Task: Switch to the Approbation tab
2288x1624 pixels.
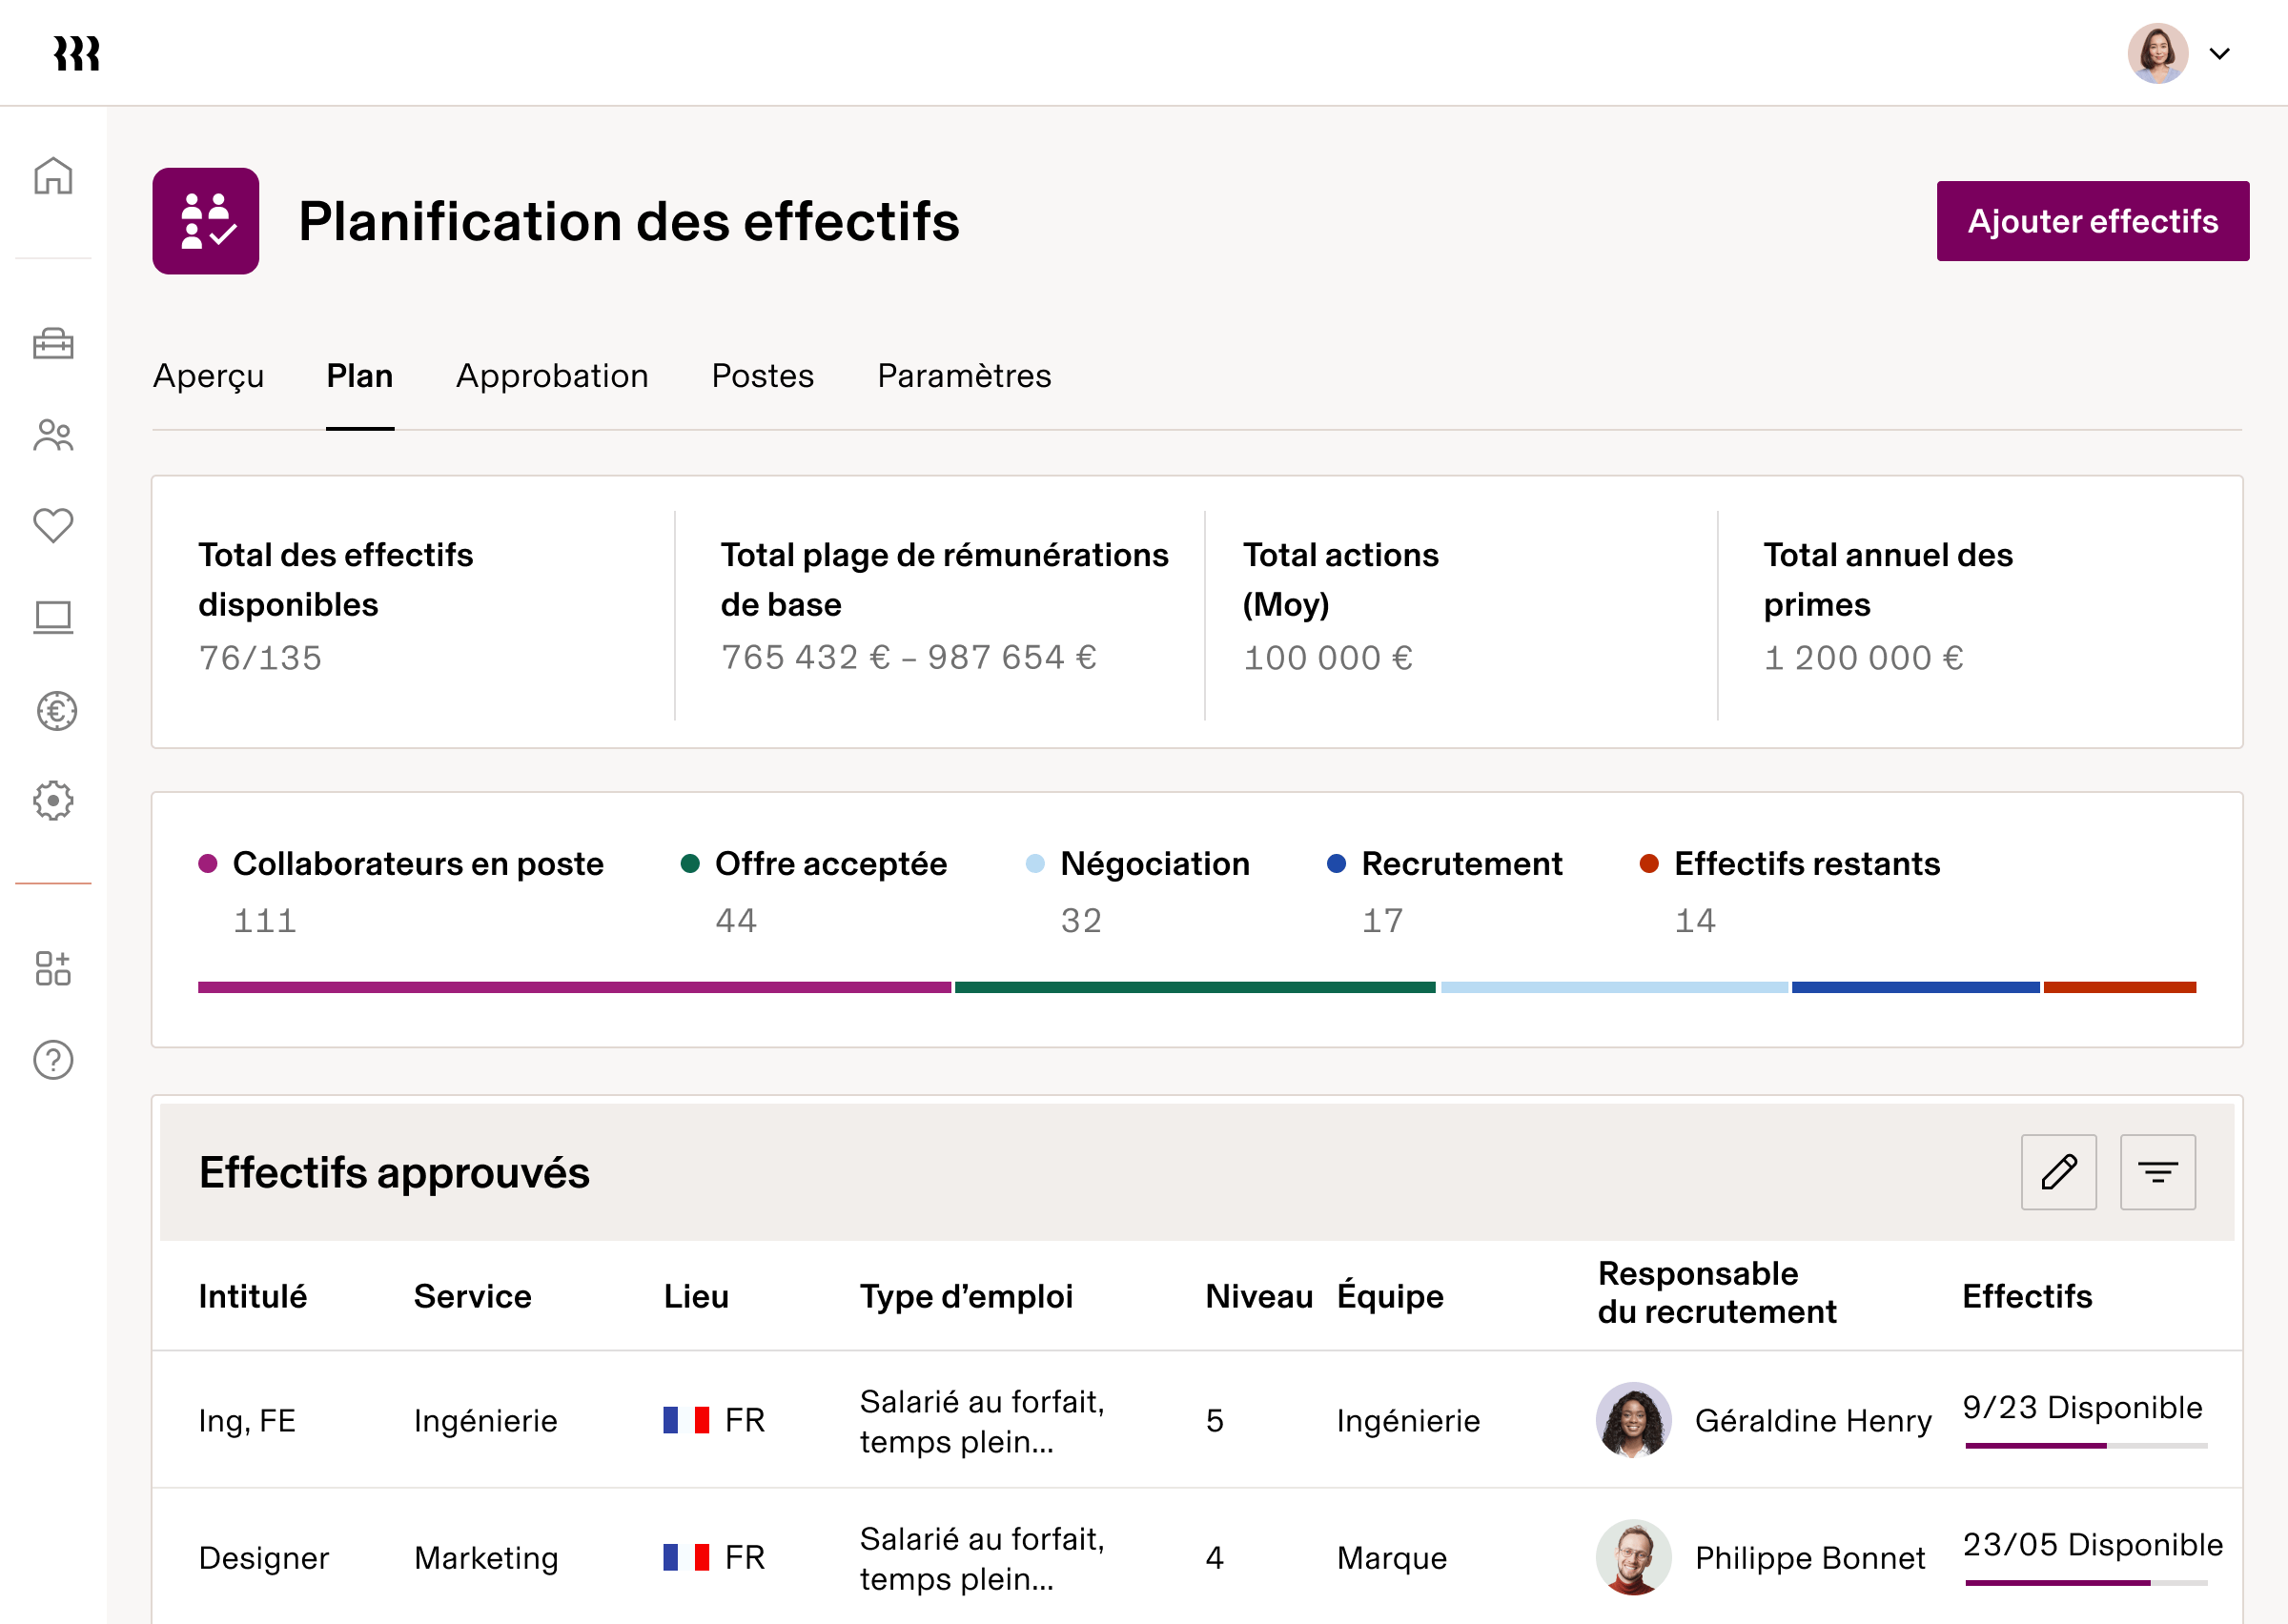Action: pyautogui.click(x=551, y=376)
